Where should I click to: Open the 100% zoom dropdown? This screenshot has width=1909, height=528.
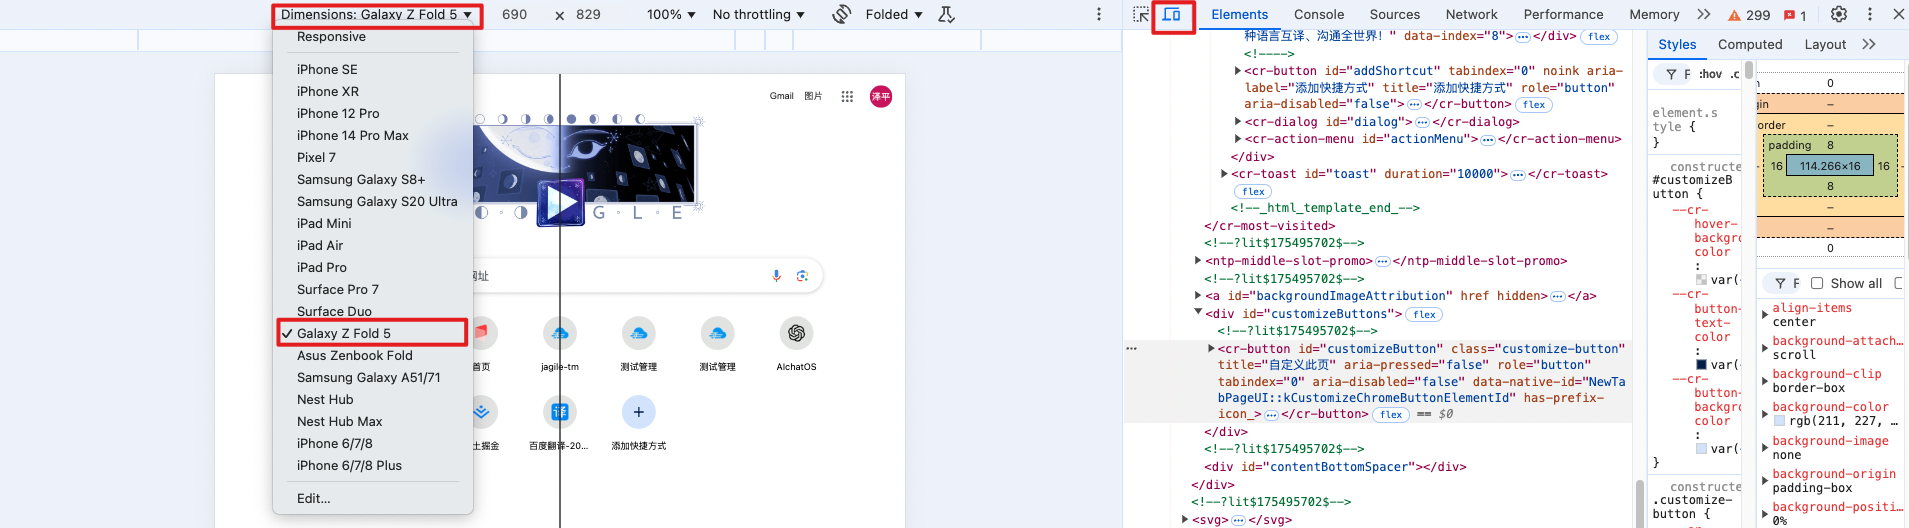(x=671, y=14)
